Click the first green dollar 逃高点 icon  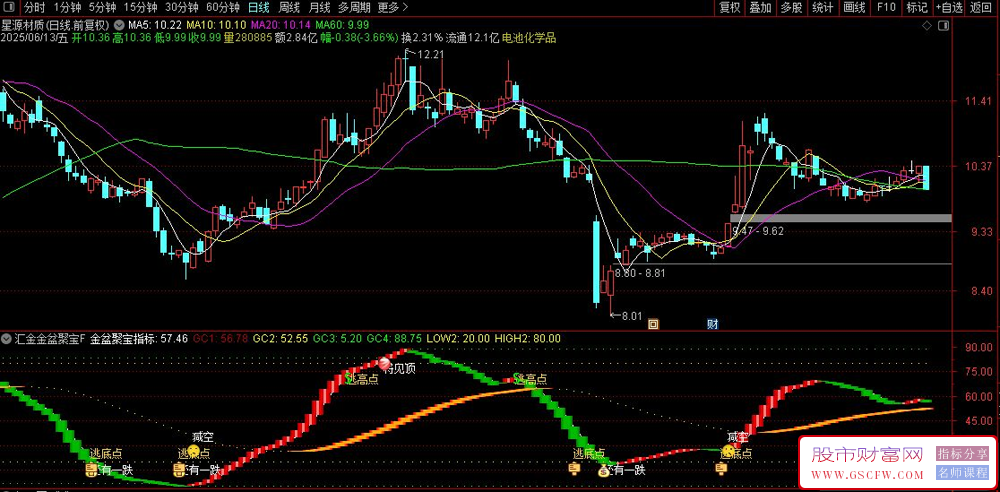click(350, 377)
